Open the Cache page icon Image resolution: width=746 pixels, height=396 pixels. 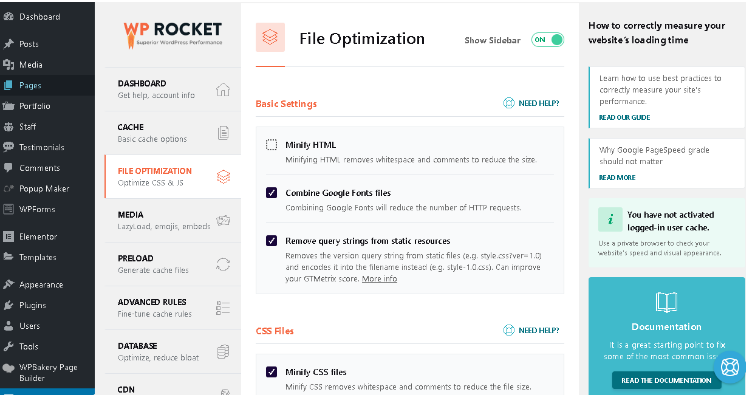[x=223, y=133]
